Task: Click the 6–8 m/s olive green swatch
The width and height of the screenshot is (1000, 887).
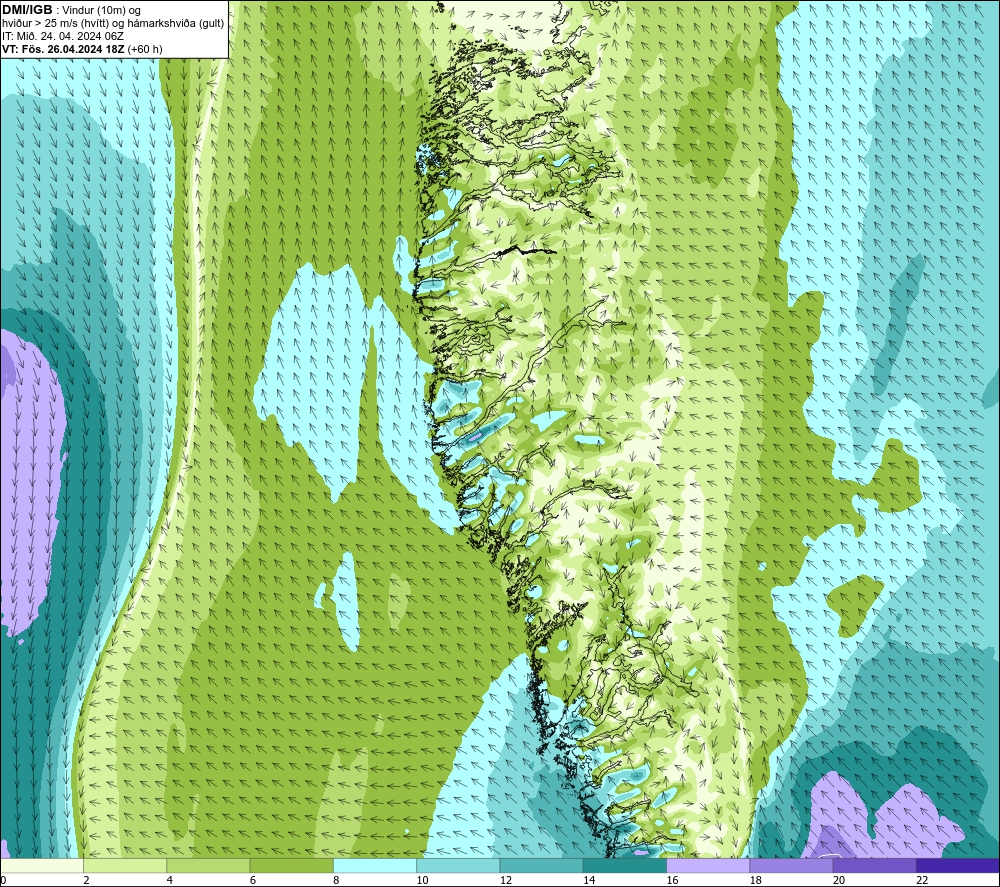Action: 291,866
